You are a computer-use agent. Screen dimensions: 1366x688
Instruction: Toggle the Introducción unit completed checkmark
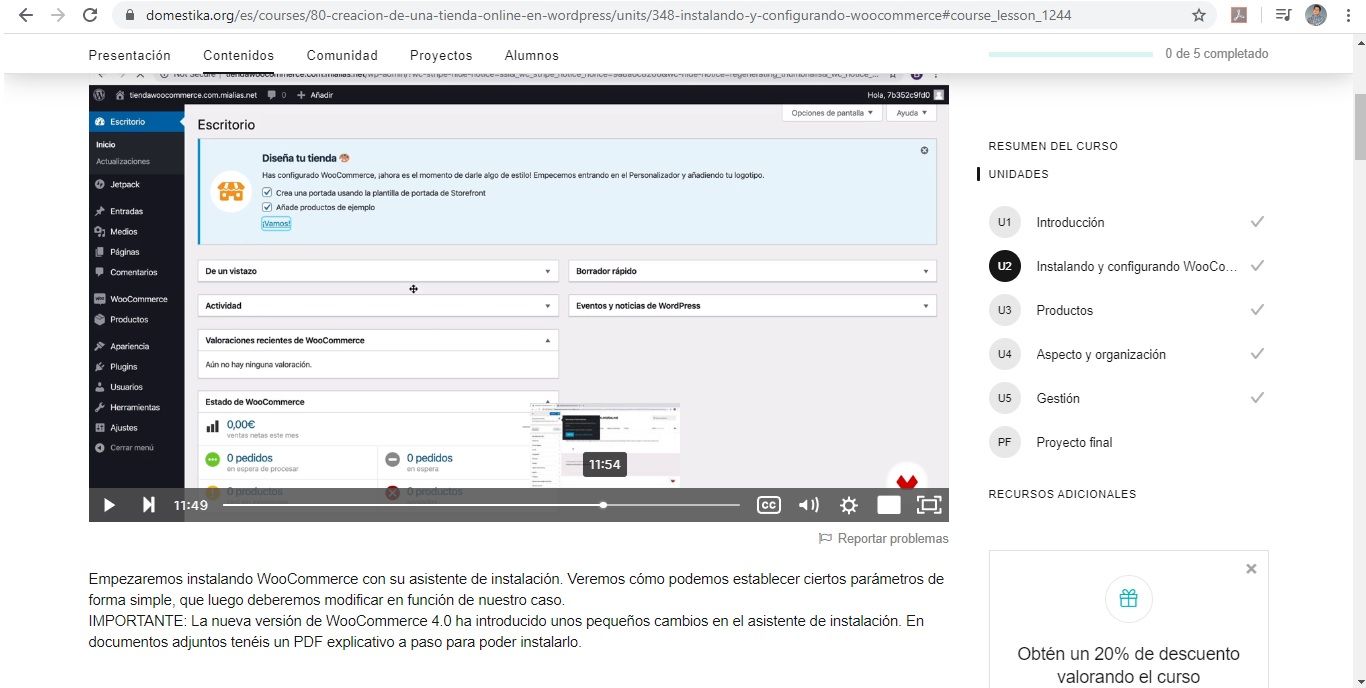click(1257, 222)
